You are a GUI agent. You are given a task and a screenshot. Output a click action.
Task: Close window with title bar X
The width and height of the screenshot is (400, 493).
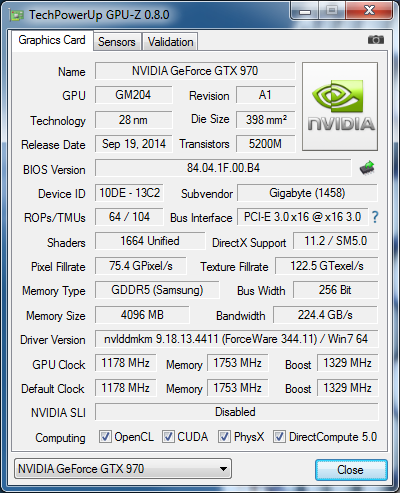point(369,11)
